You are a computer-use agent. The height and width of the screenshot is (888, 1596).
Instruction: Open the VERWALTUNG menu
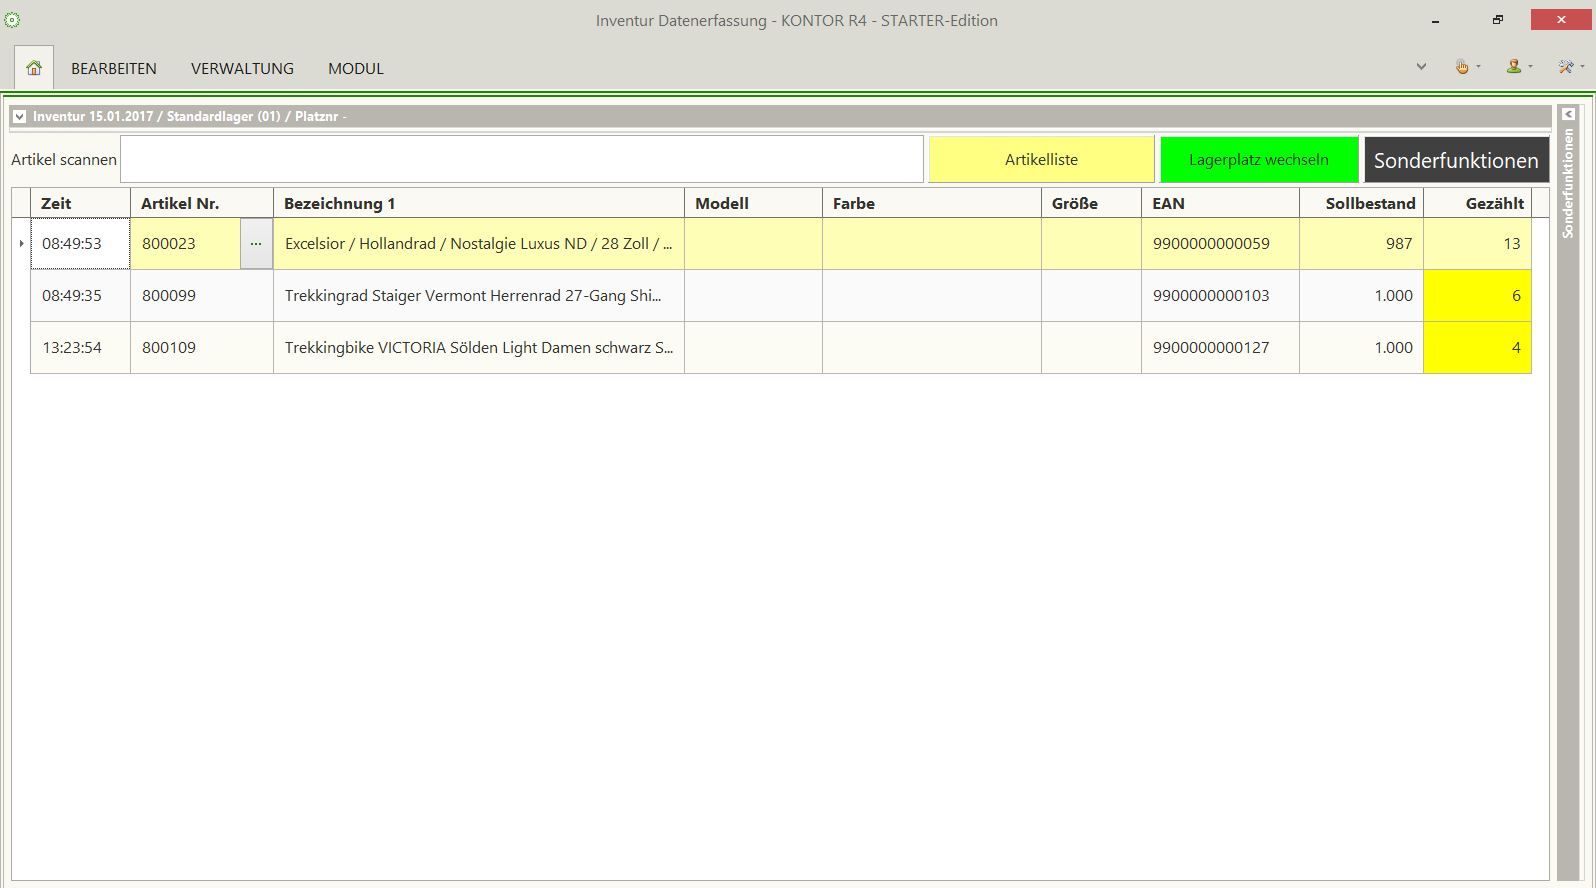[242, 69]
